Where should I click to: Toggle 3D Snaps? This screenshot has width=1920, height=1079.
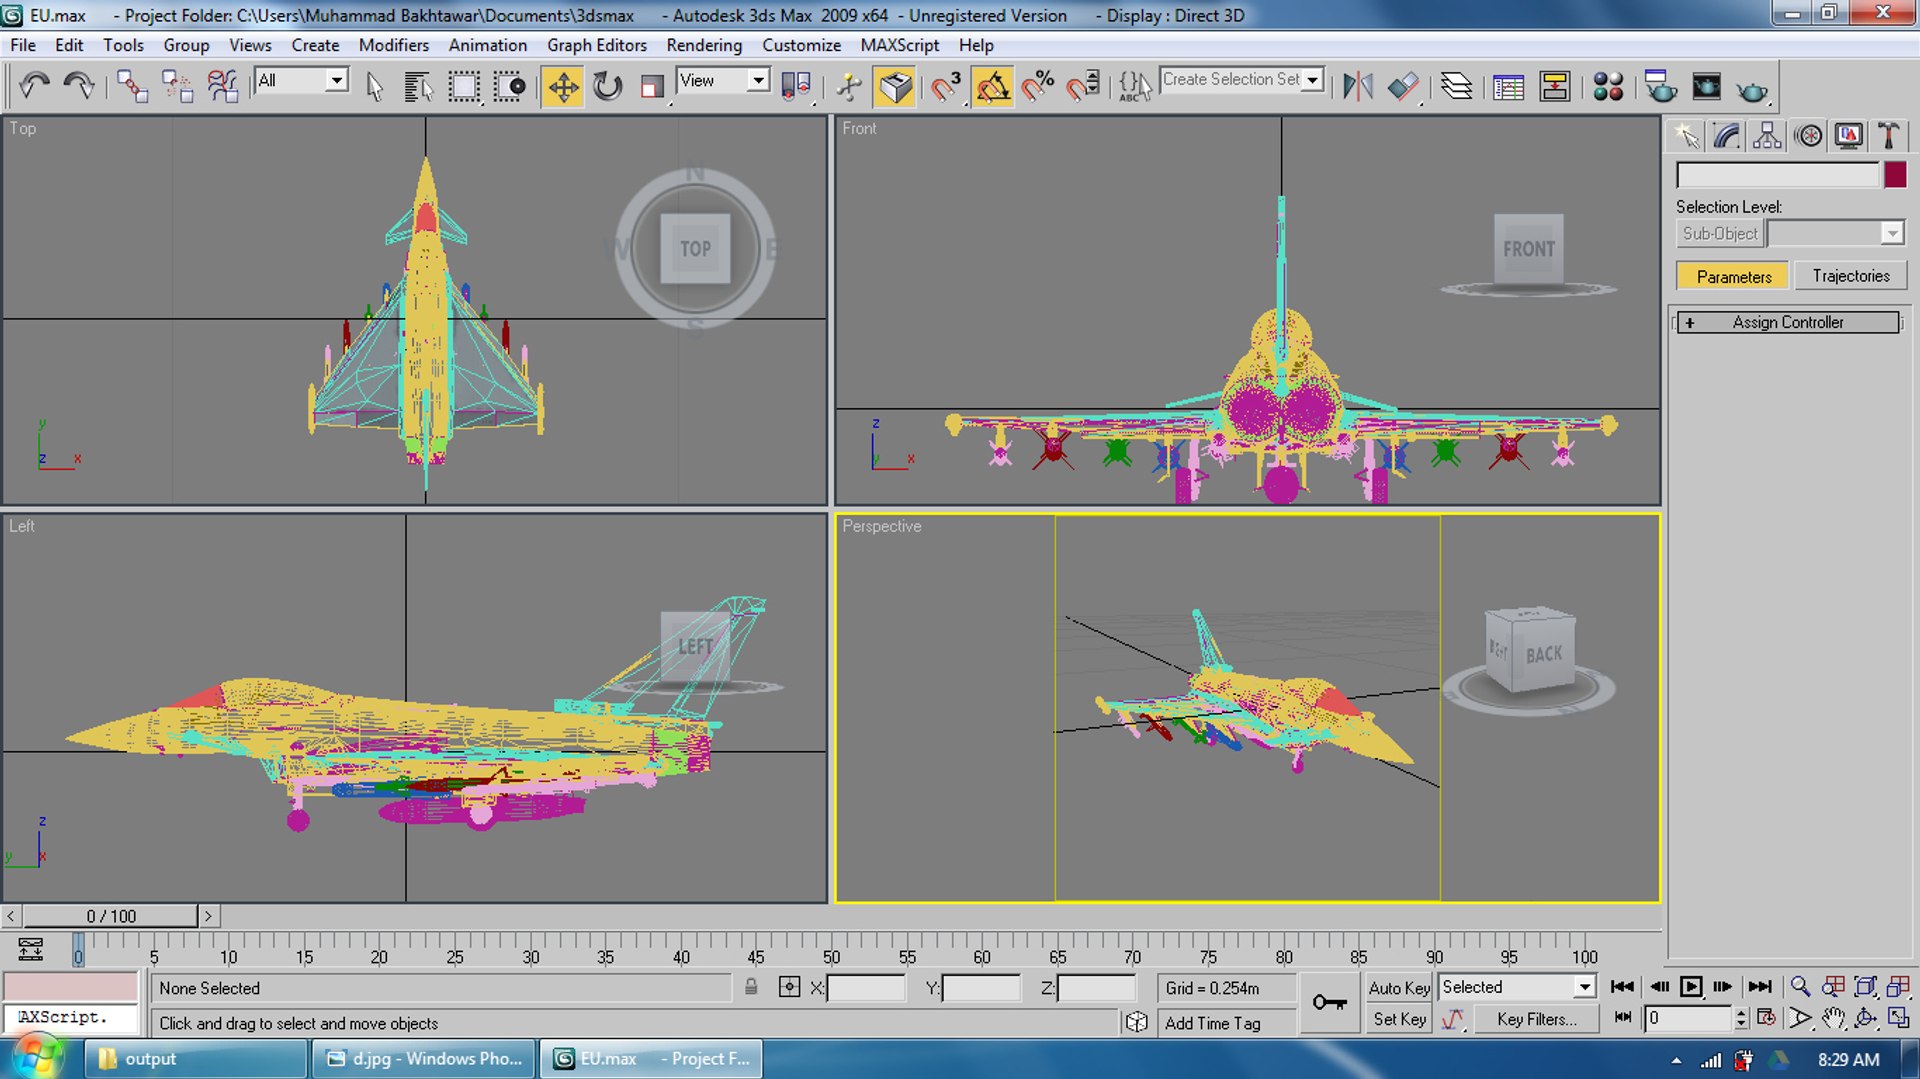tap(945, 86)
